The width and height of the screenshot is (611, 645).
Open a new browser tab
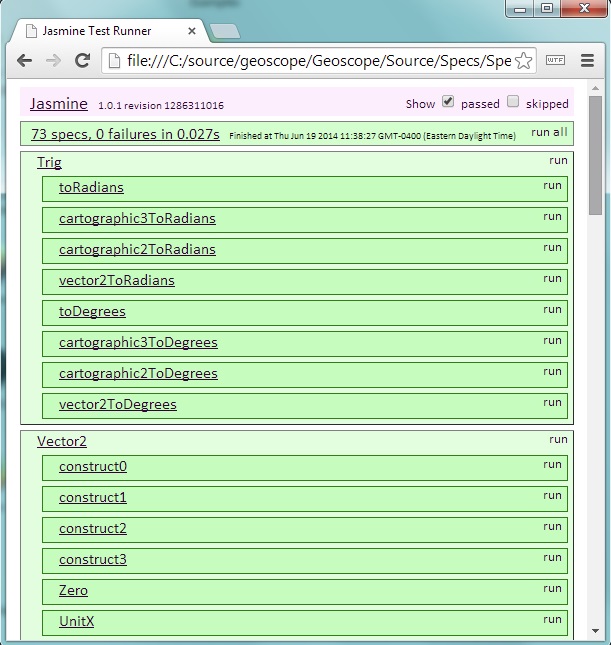225,32
